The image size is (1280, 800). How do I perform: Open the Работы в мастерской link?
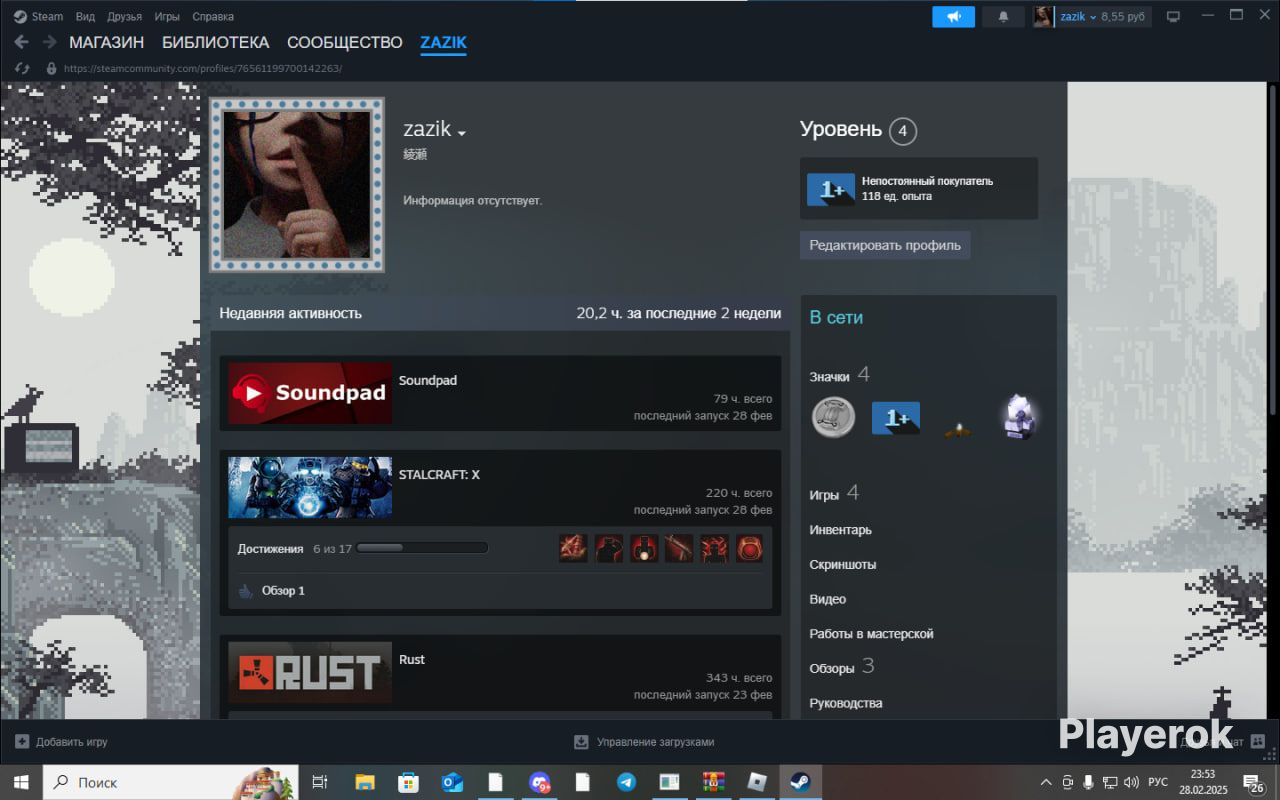click(871, 634)
